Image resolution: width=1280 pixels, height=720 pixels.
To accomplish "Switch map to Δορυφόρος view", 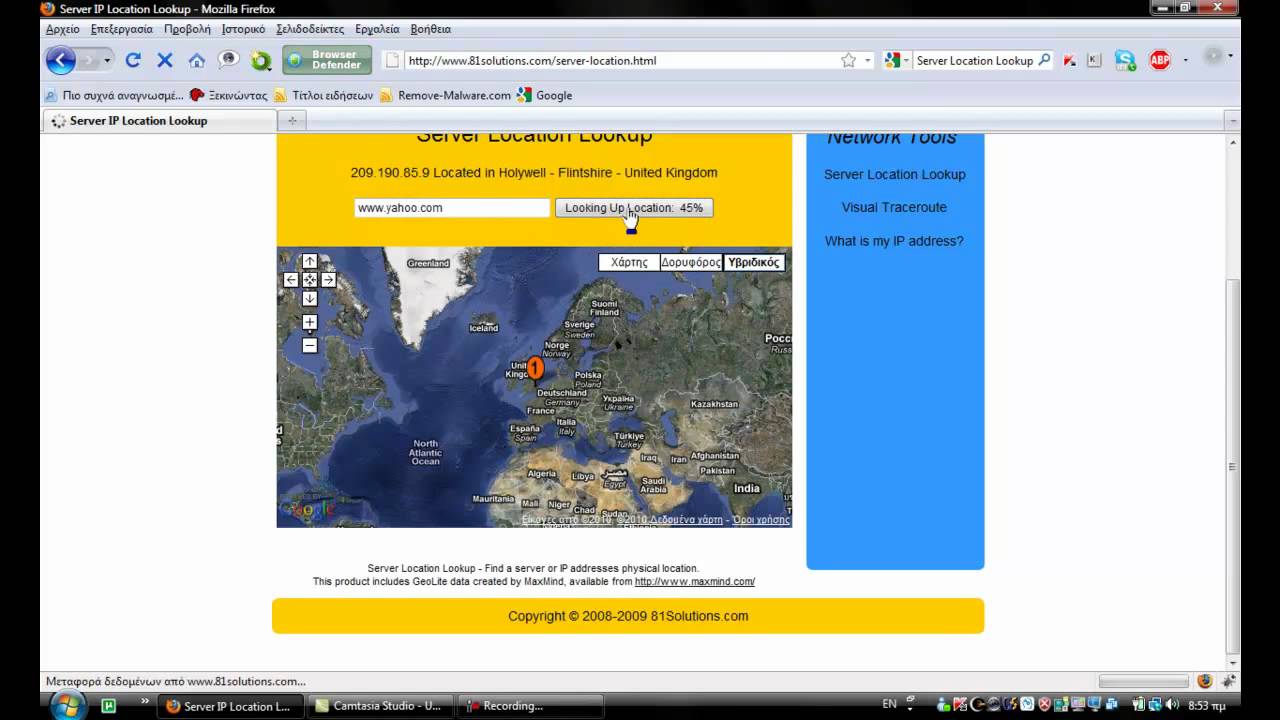I will coord(691,262).
